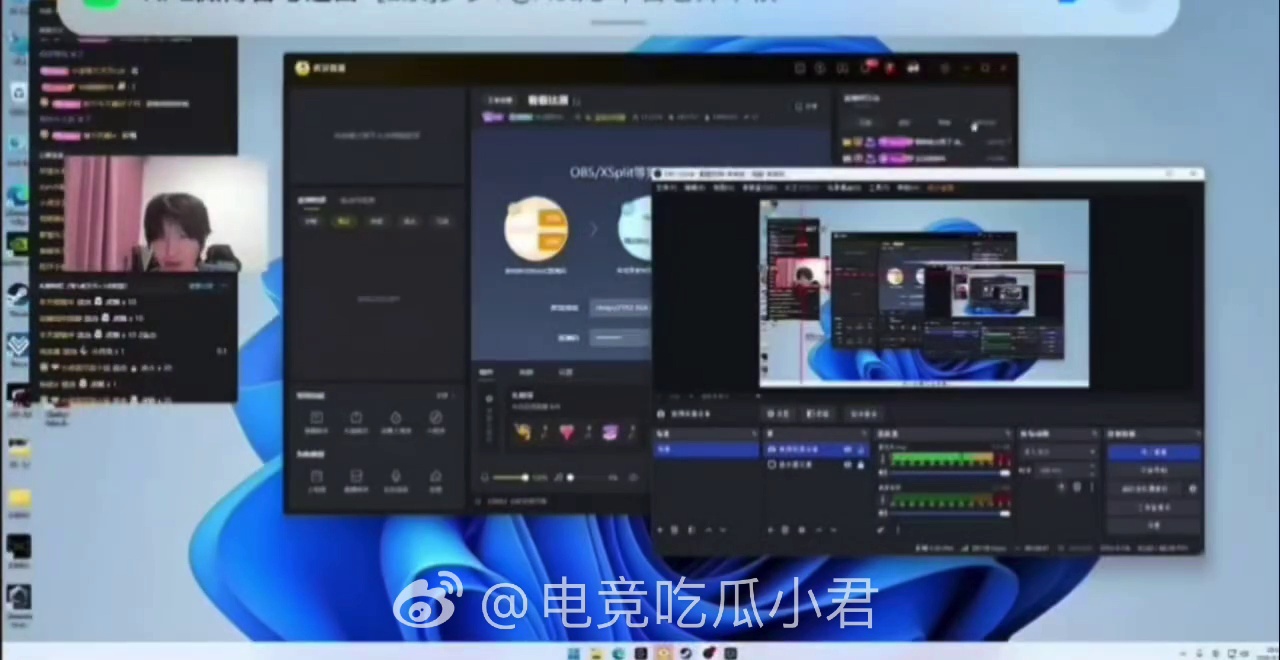
Task: Click the gear icon beside the OBS virtual camera button
Action: pos(1192,489)
